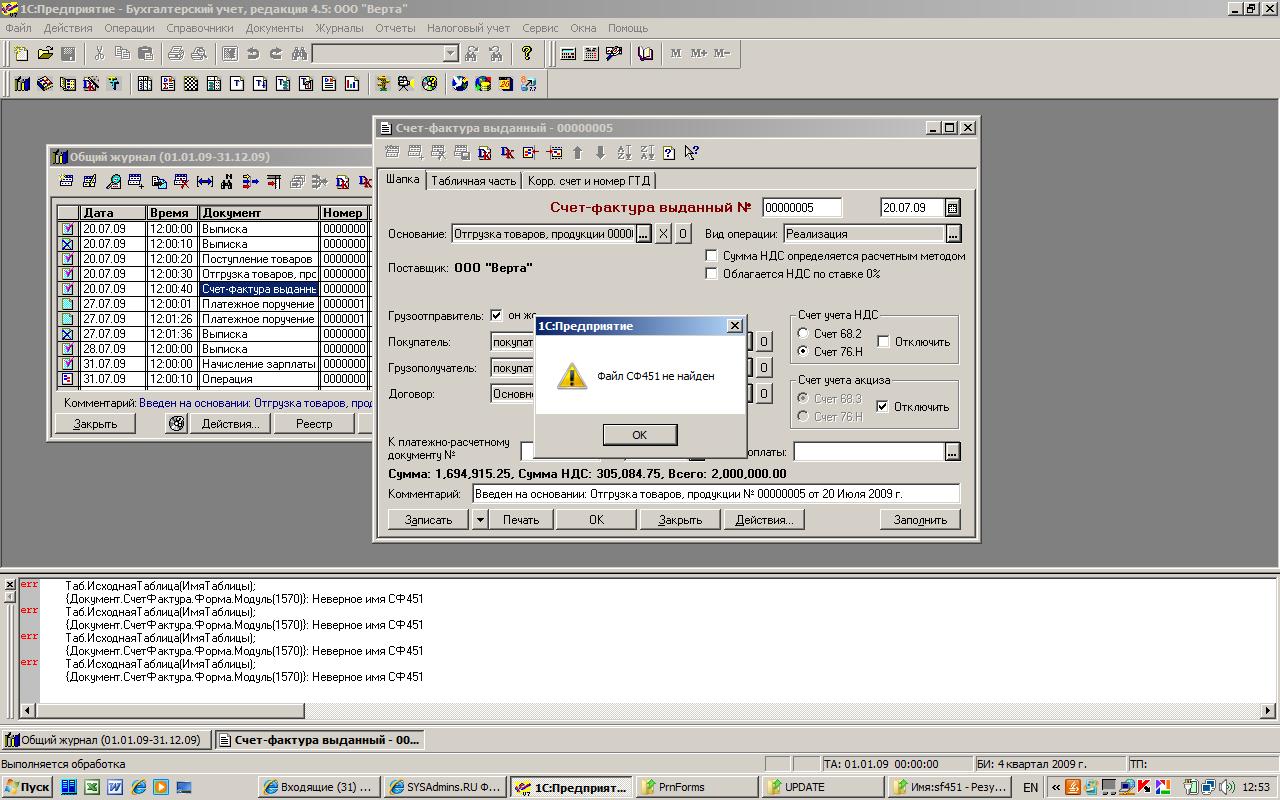This screenshot has height=800, width=1280.
Task: Click the question mark description icon in invoice toolbar
Action: coord(669,153)
